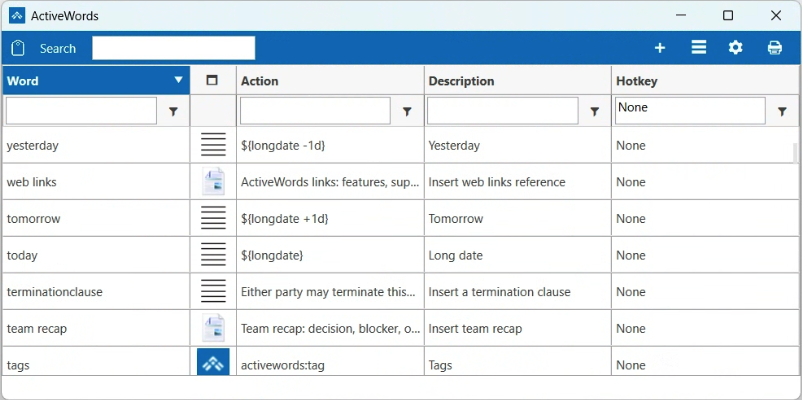The width and height of the screenshot is (802, 400).
Task: Click the Search label in the toolbar
Action: (x=58, y=49)
